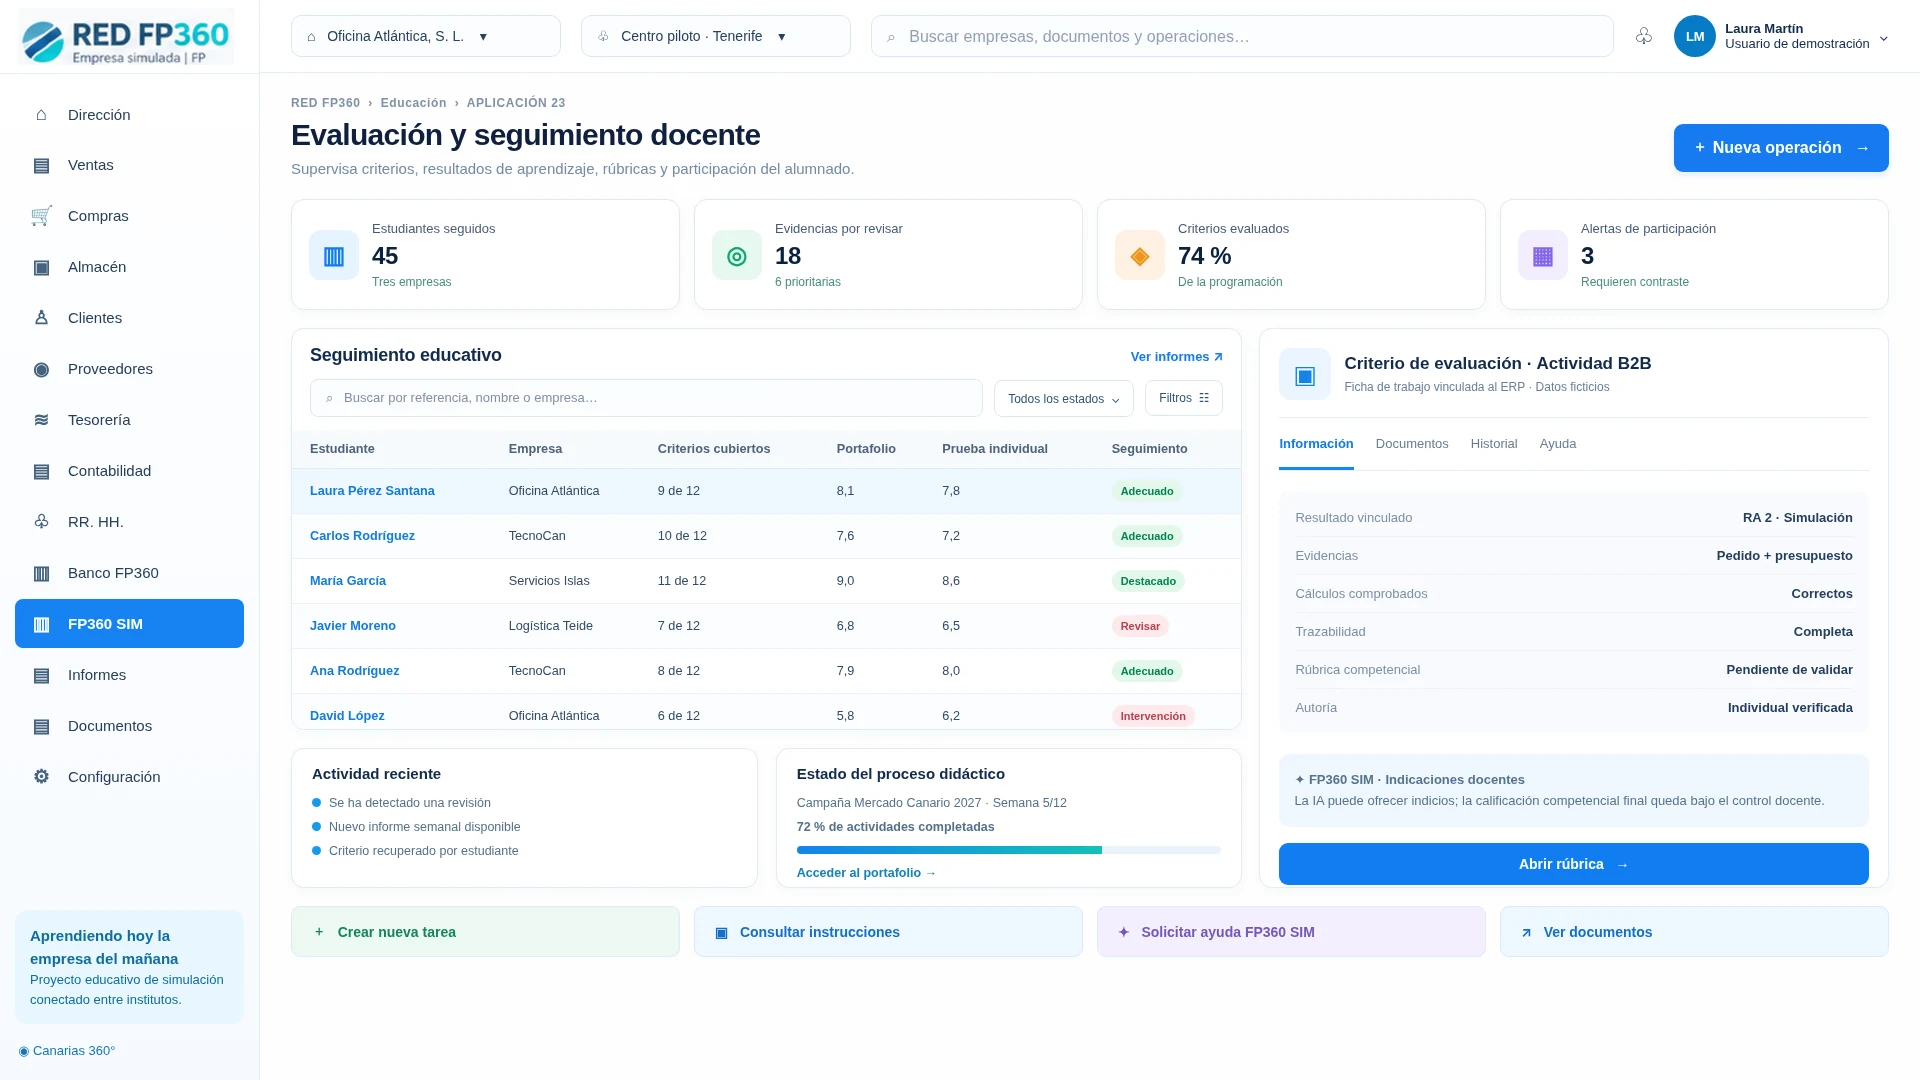
Task: Switch to the Historial tab
Action: tap(1494, 444)
